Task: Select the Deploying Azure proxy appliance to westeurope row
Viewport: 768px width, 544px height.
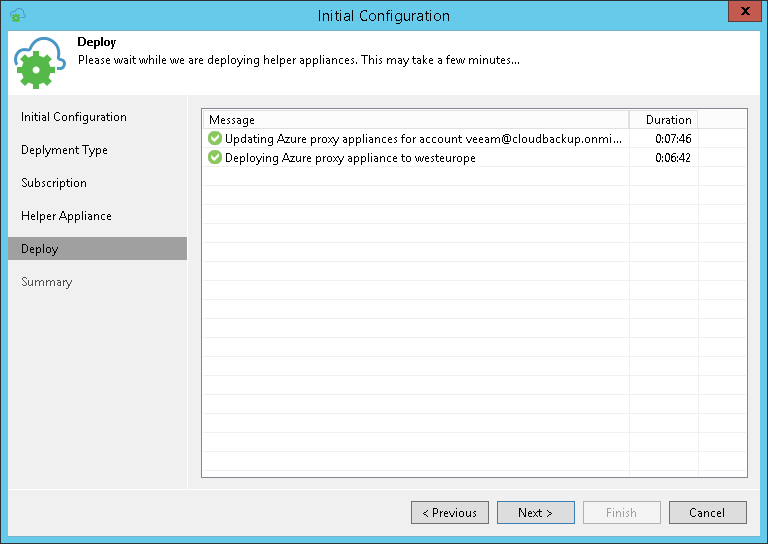Action: pos(350,158)
